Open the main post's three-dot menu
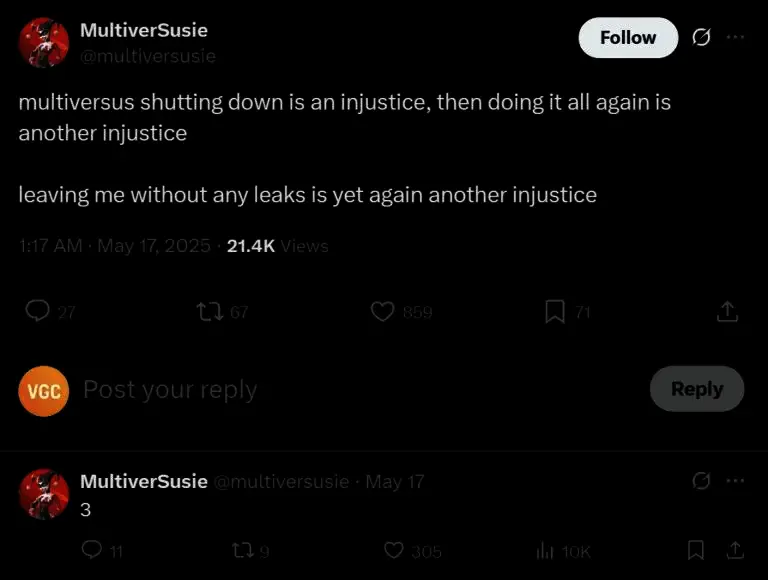 coord(736,37)
